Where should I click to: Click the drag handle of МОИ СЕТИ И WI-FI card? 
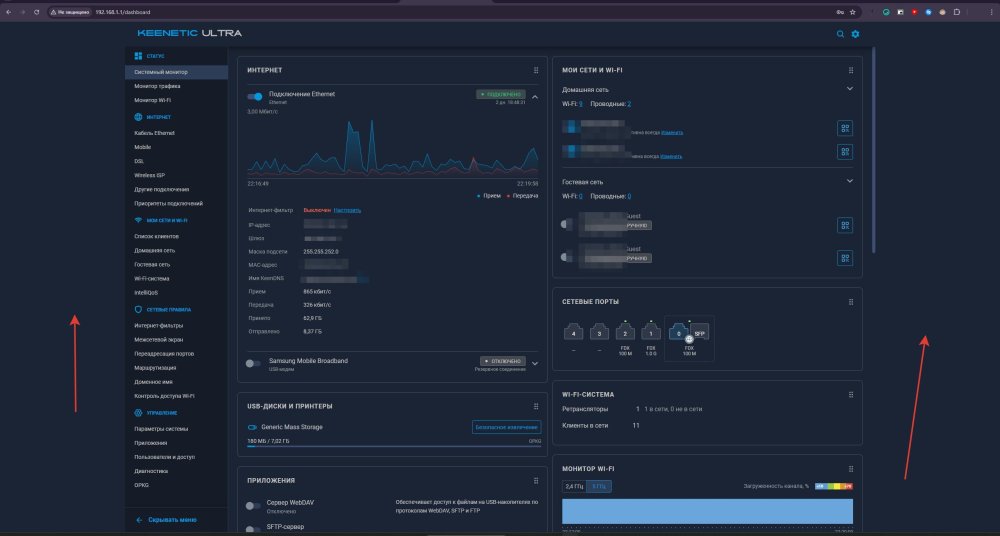point(851,70)
